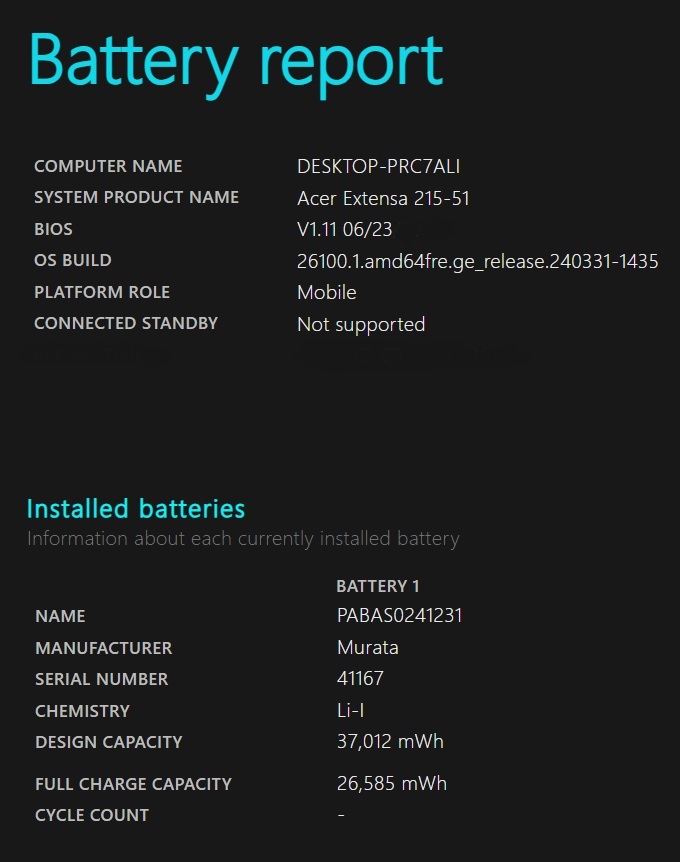Screen dimensions: 680x862
Task: Click the installed battery information subtitle
Action: point(243,539)
